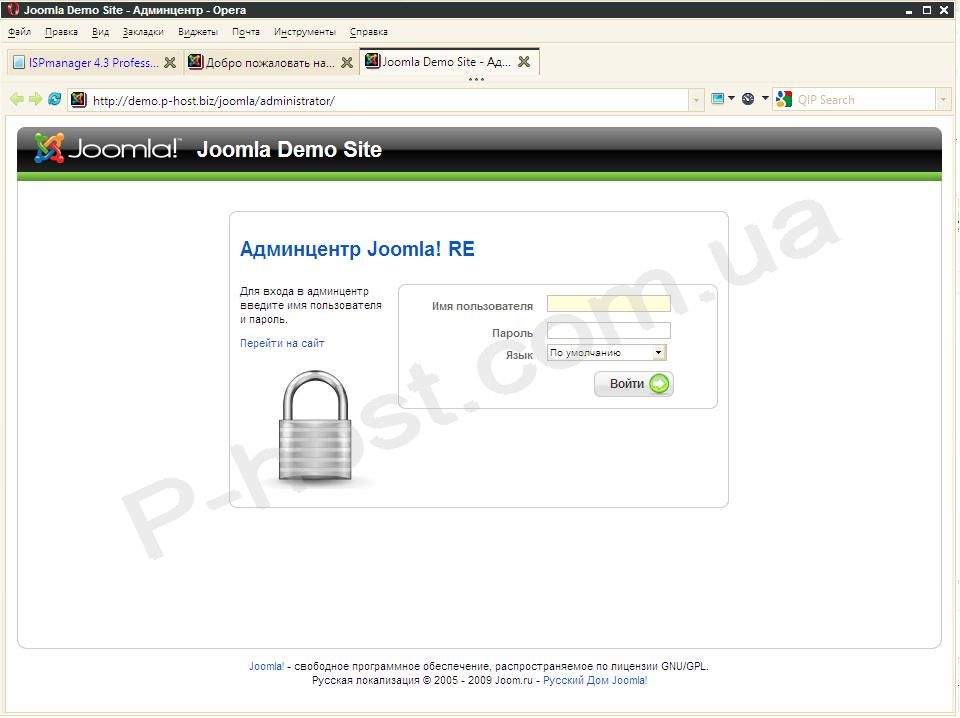Screen dimensions: 960x718
Task: Maximize the Opera window
Action: coord(927,10)
